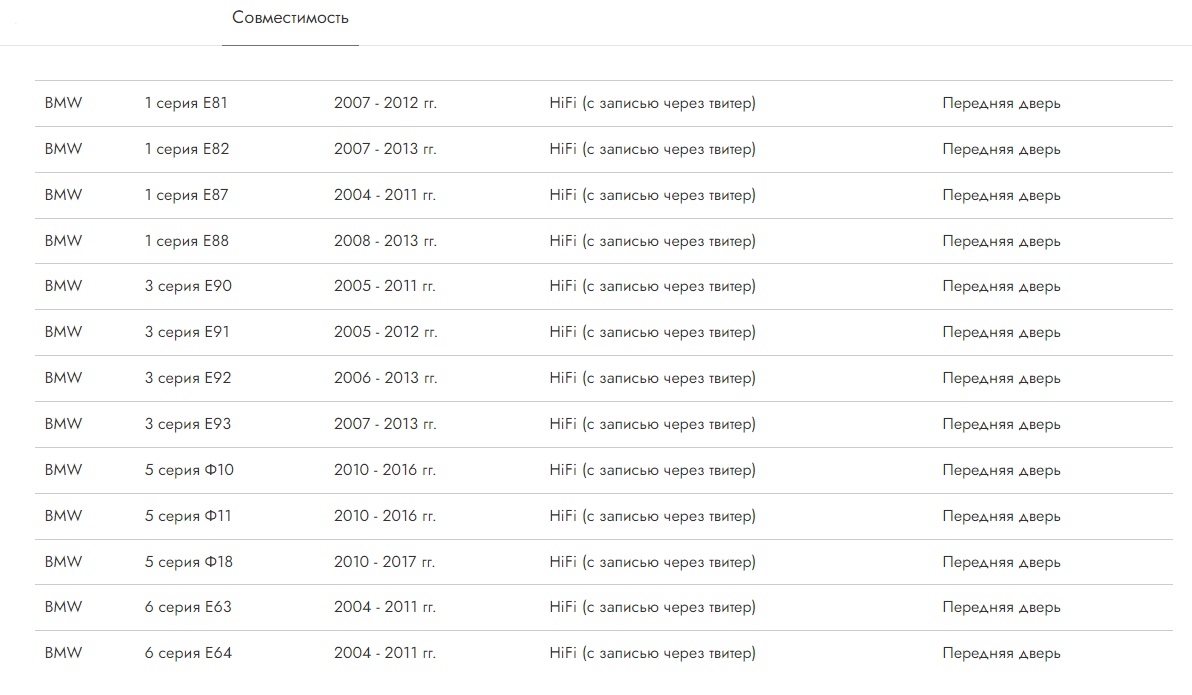Click the 2010 - 2017 гг. year range

coord(385,562)
